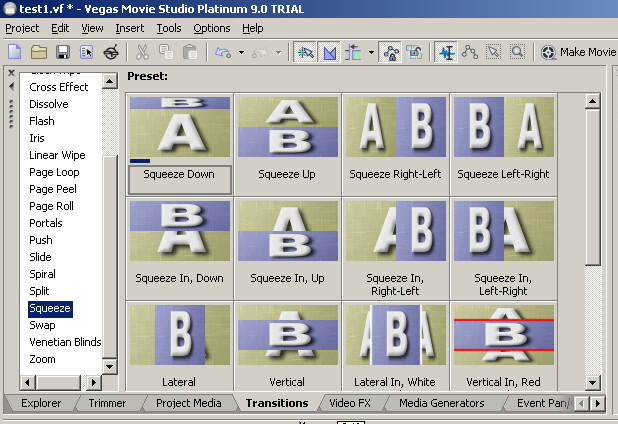The image size is (618, 424).
Task: Click the Make Movie button
Action: pyautogui.click(x=577, y=52)
